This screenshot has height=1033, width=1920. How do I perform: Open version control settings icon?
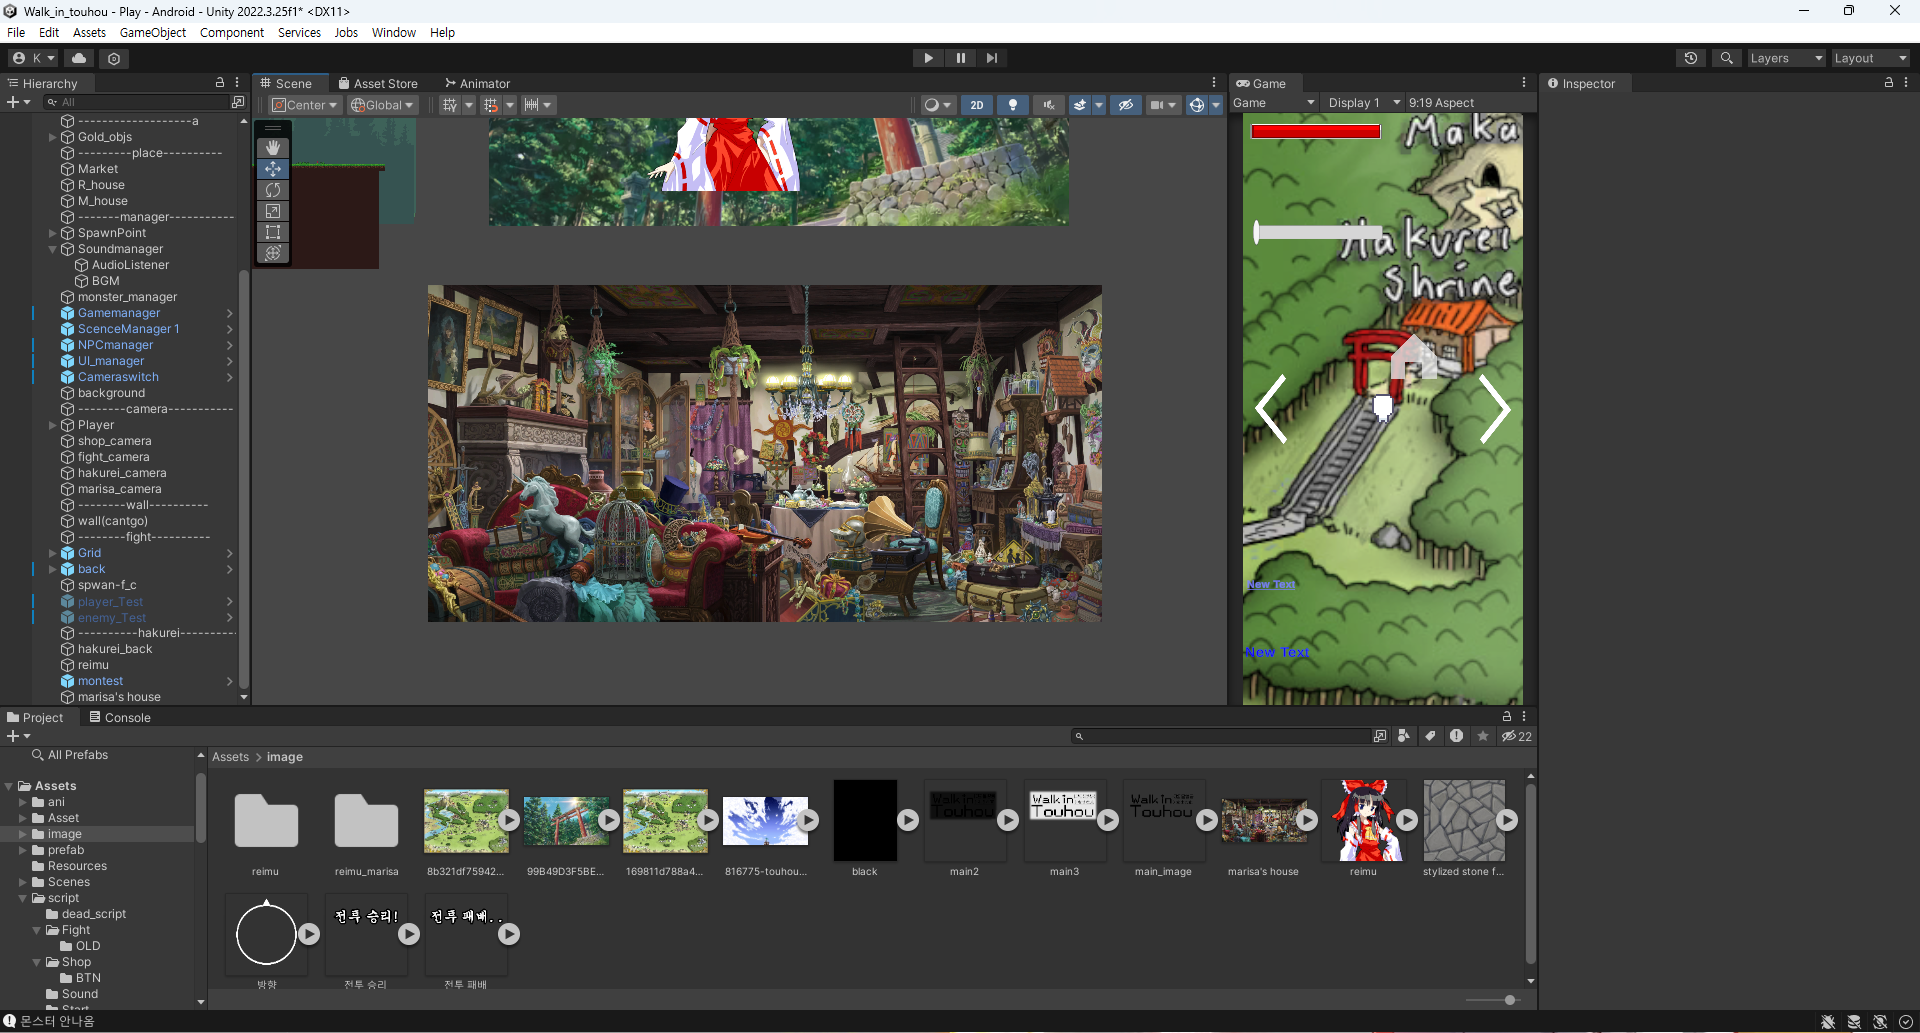(114, 58)
